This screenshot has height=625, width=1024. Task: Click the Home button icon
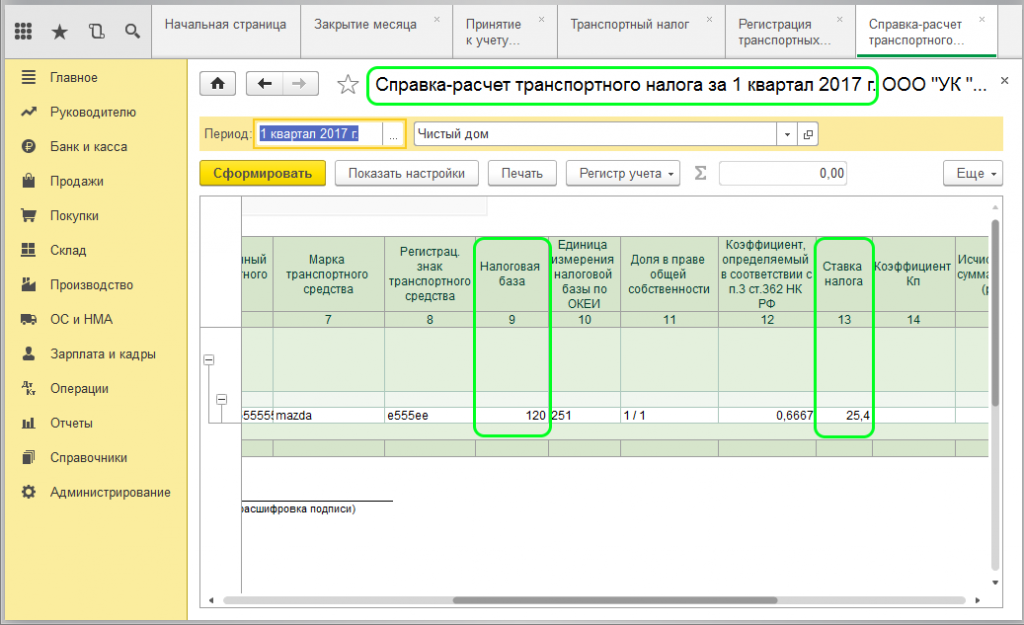click(219, 84)
